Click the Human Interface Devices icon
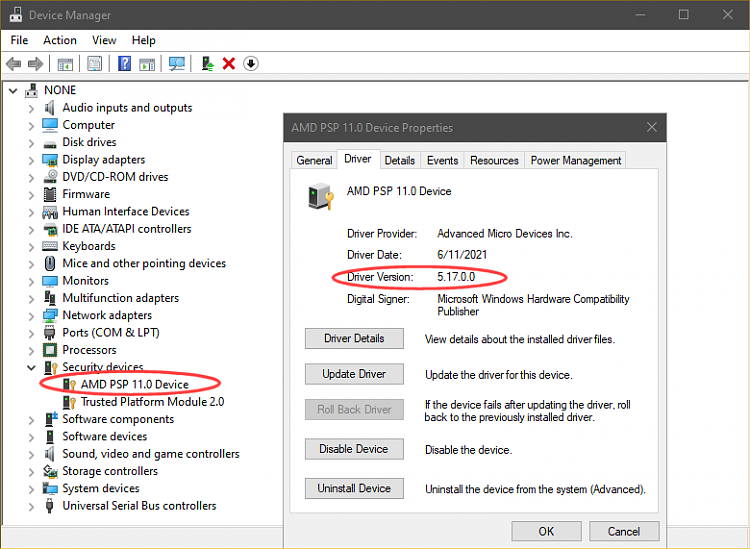 click(x=50, y=211)
